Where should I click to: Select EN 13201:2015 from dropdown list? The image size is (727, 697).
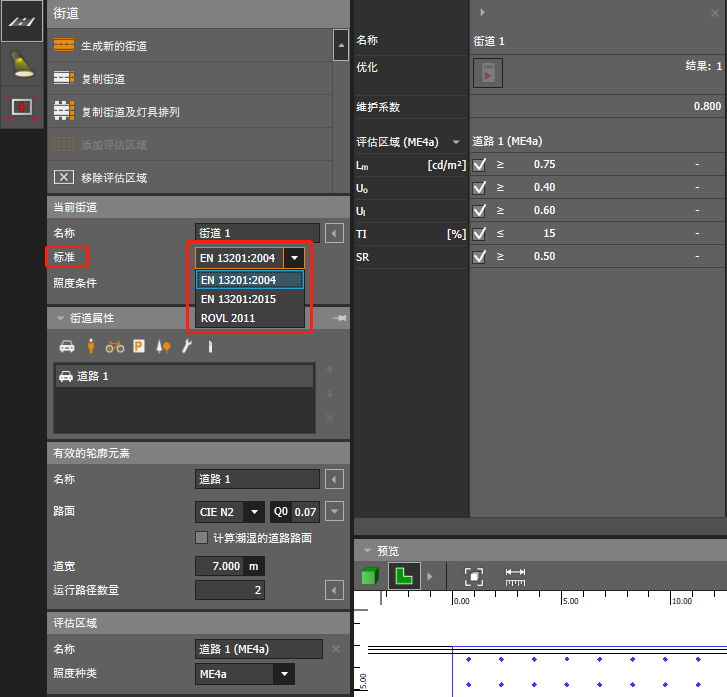250,299
